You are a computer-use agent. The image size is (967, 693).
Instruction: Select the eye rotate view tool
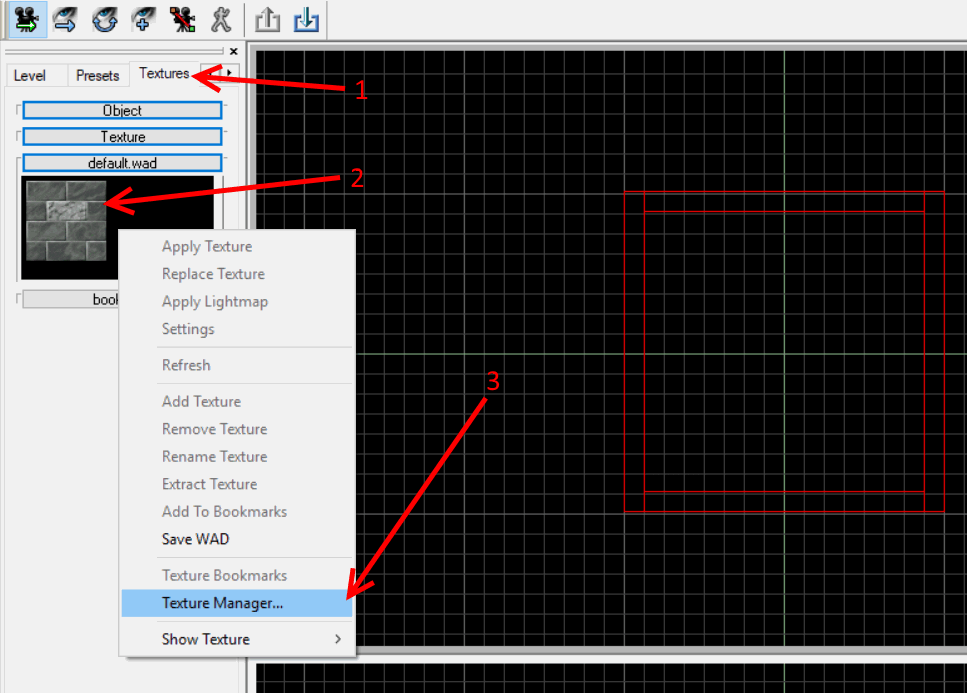(x=105, y=20)
